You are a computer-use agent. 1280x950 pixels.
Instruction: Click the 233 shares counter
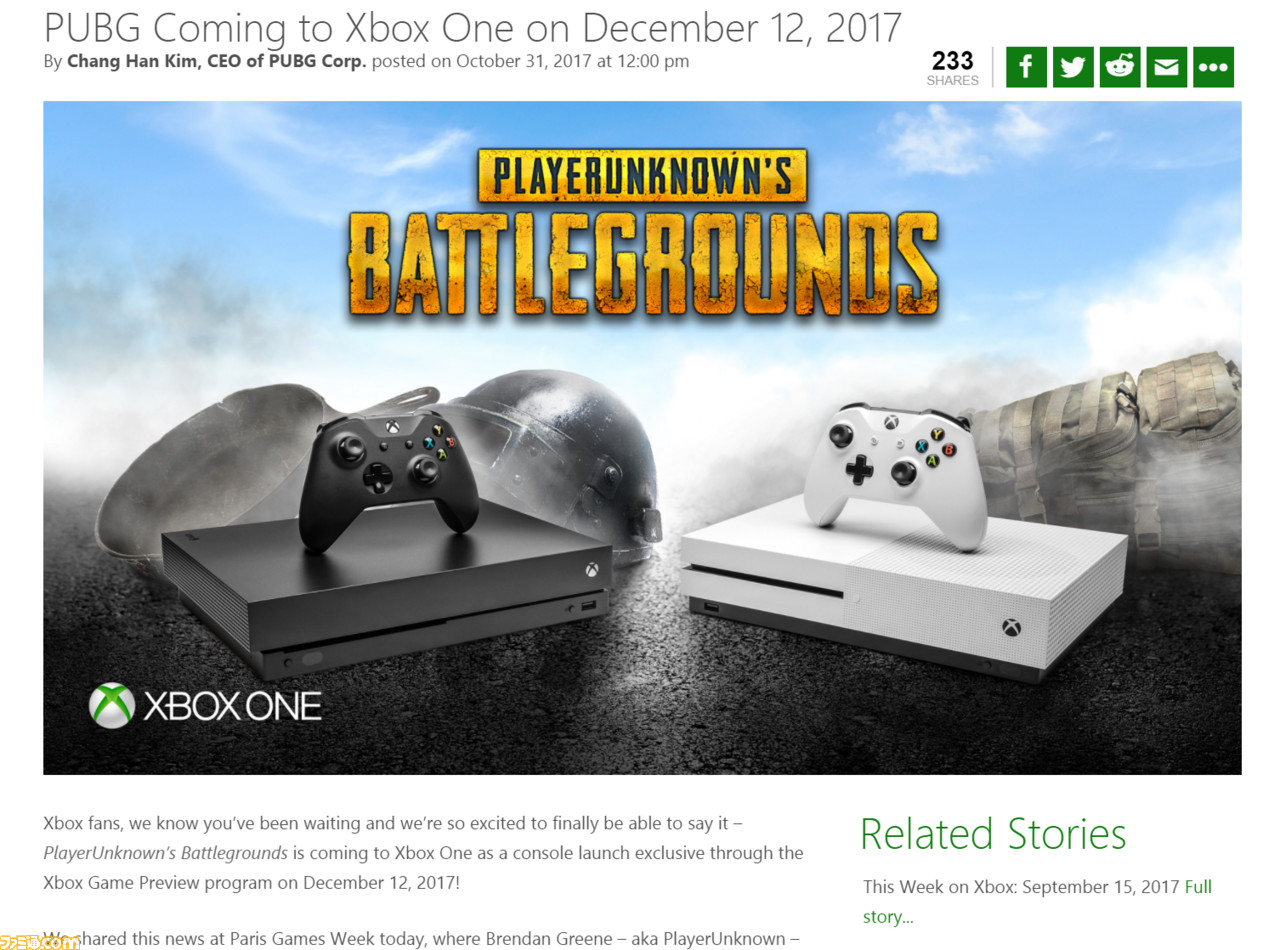pyautogui.click(x=952, y=67)
